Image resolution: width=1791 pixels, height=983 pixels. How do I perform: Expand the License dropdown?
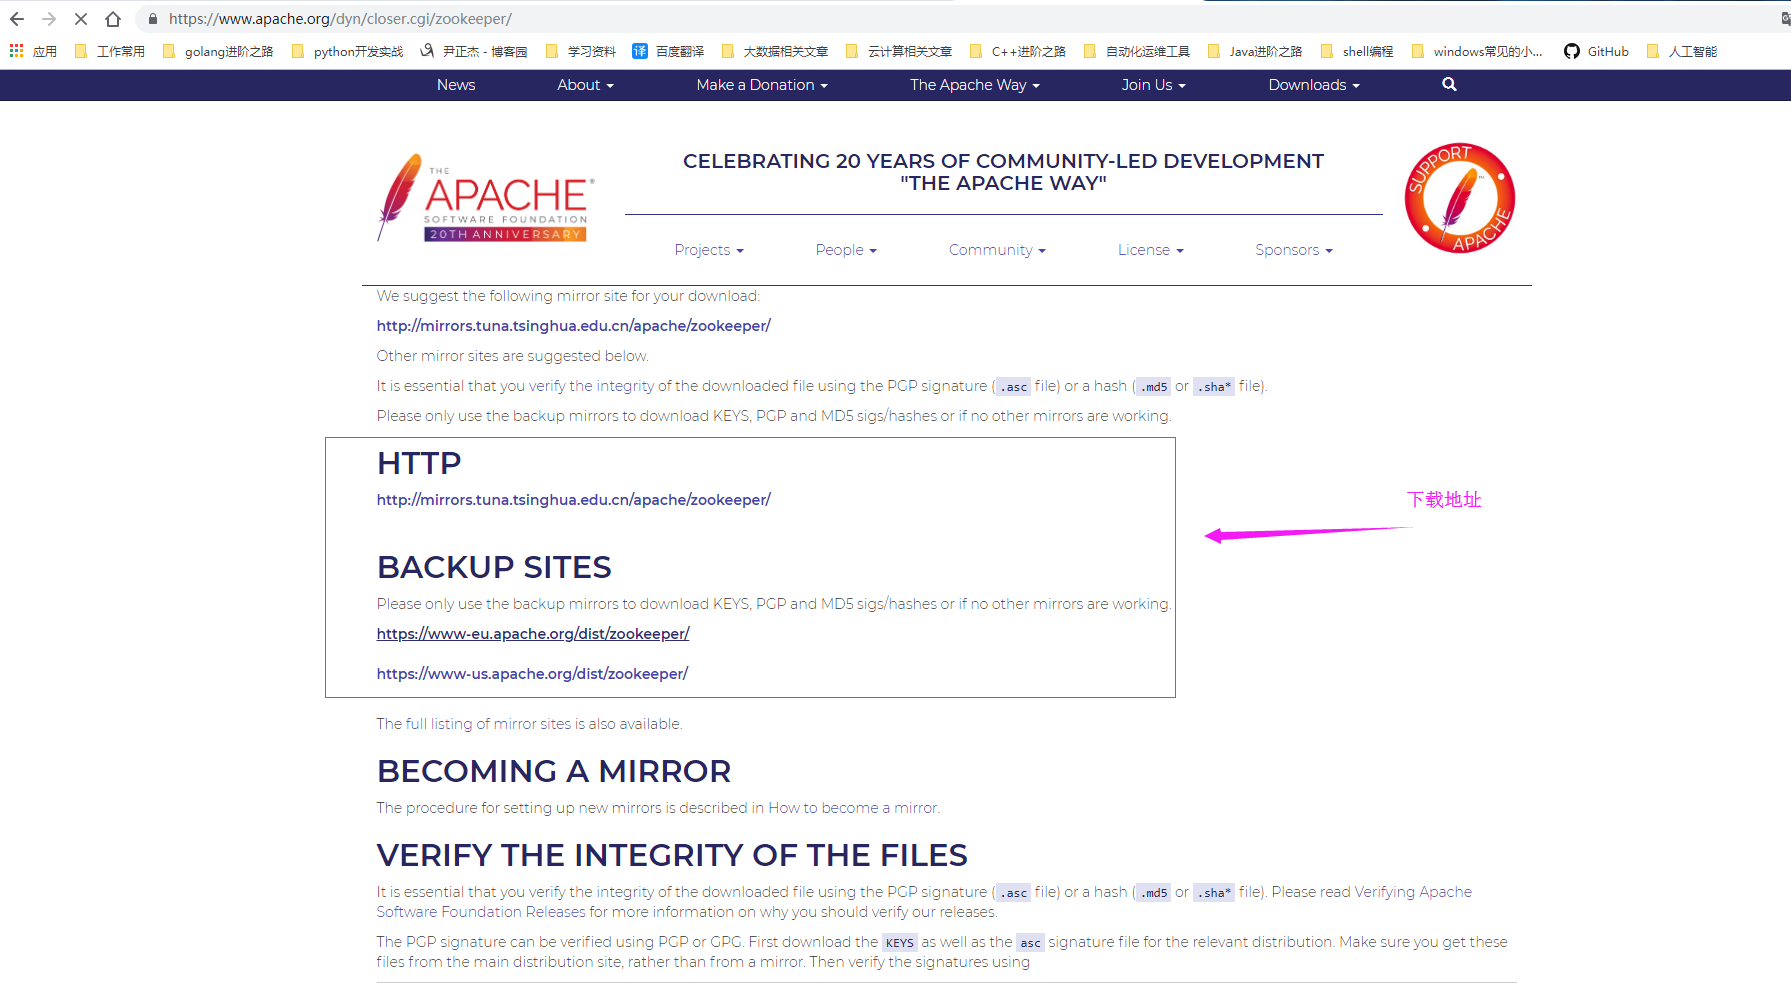[1151, 250]
